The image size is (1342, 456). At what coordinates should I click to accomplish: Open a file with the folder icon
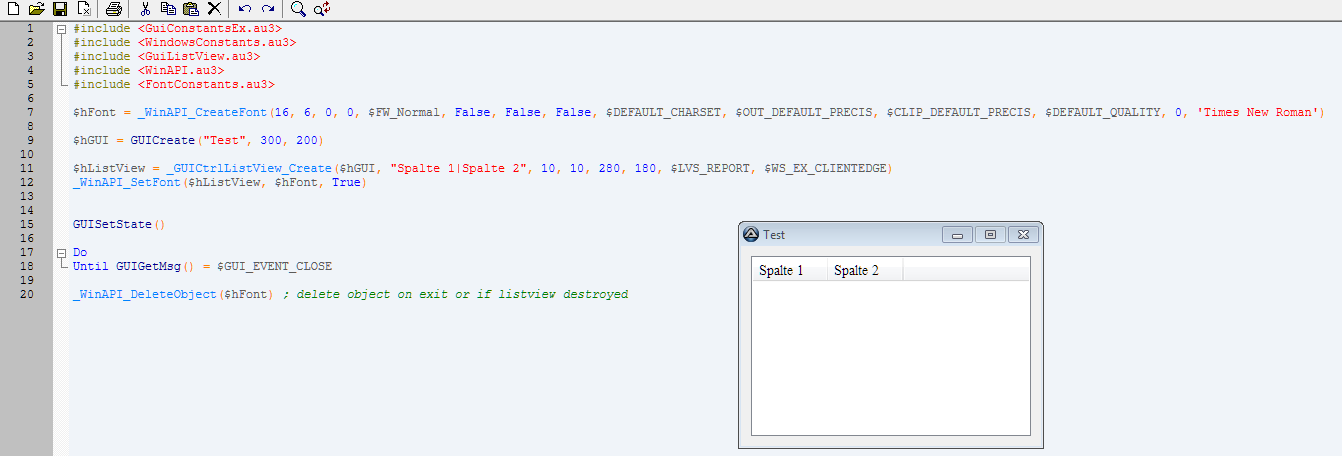[37, 9]
